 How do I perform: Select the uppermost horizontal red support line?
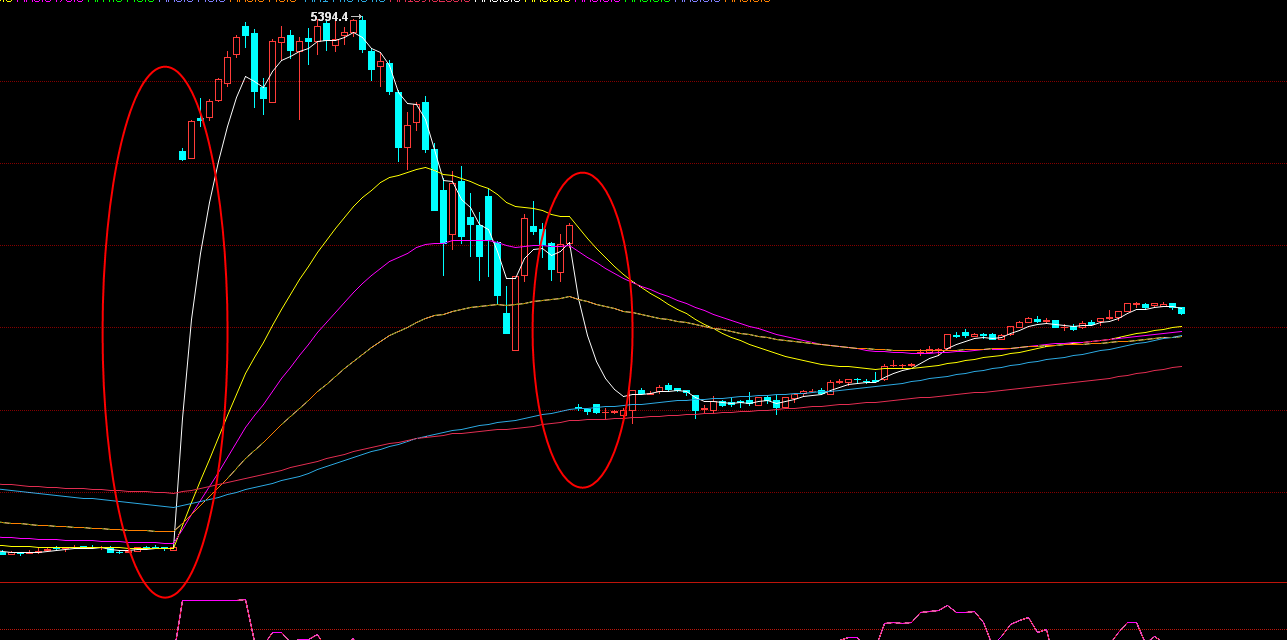pos(900,411)
